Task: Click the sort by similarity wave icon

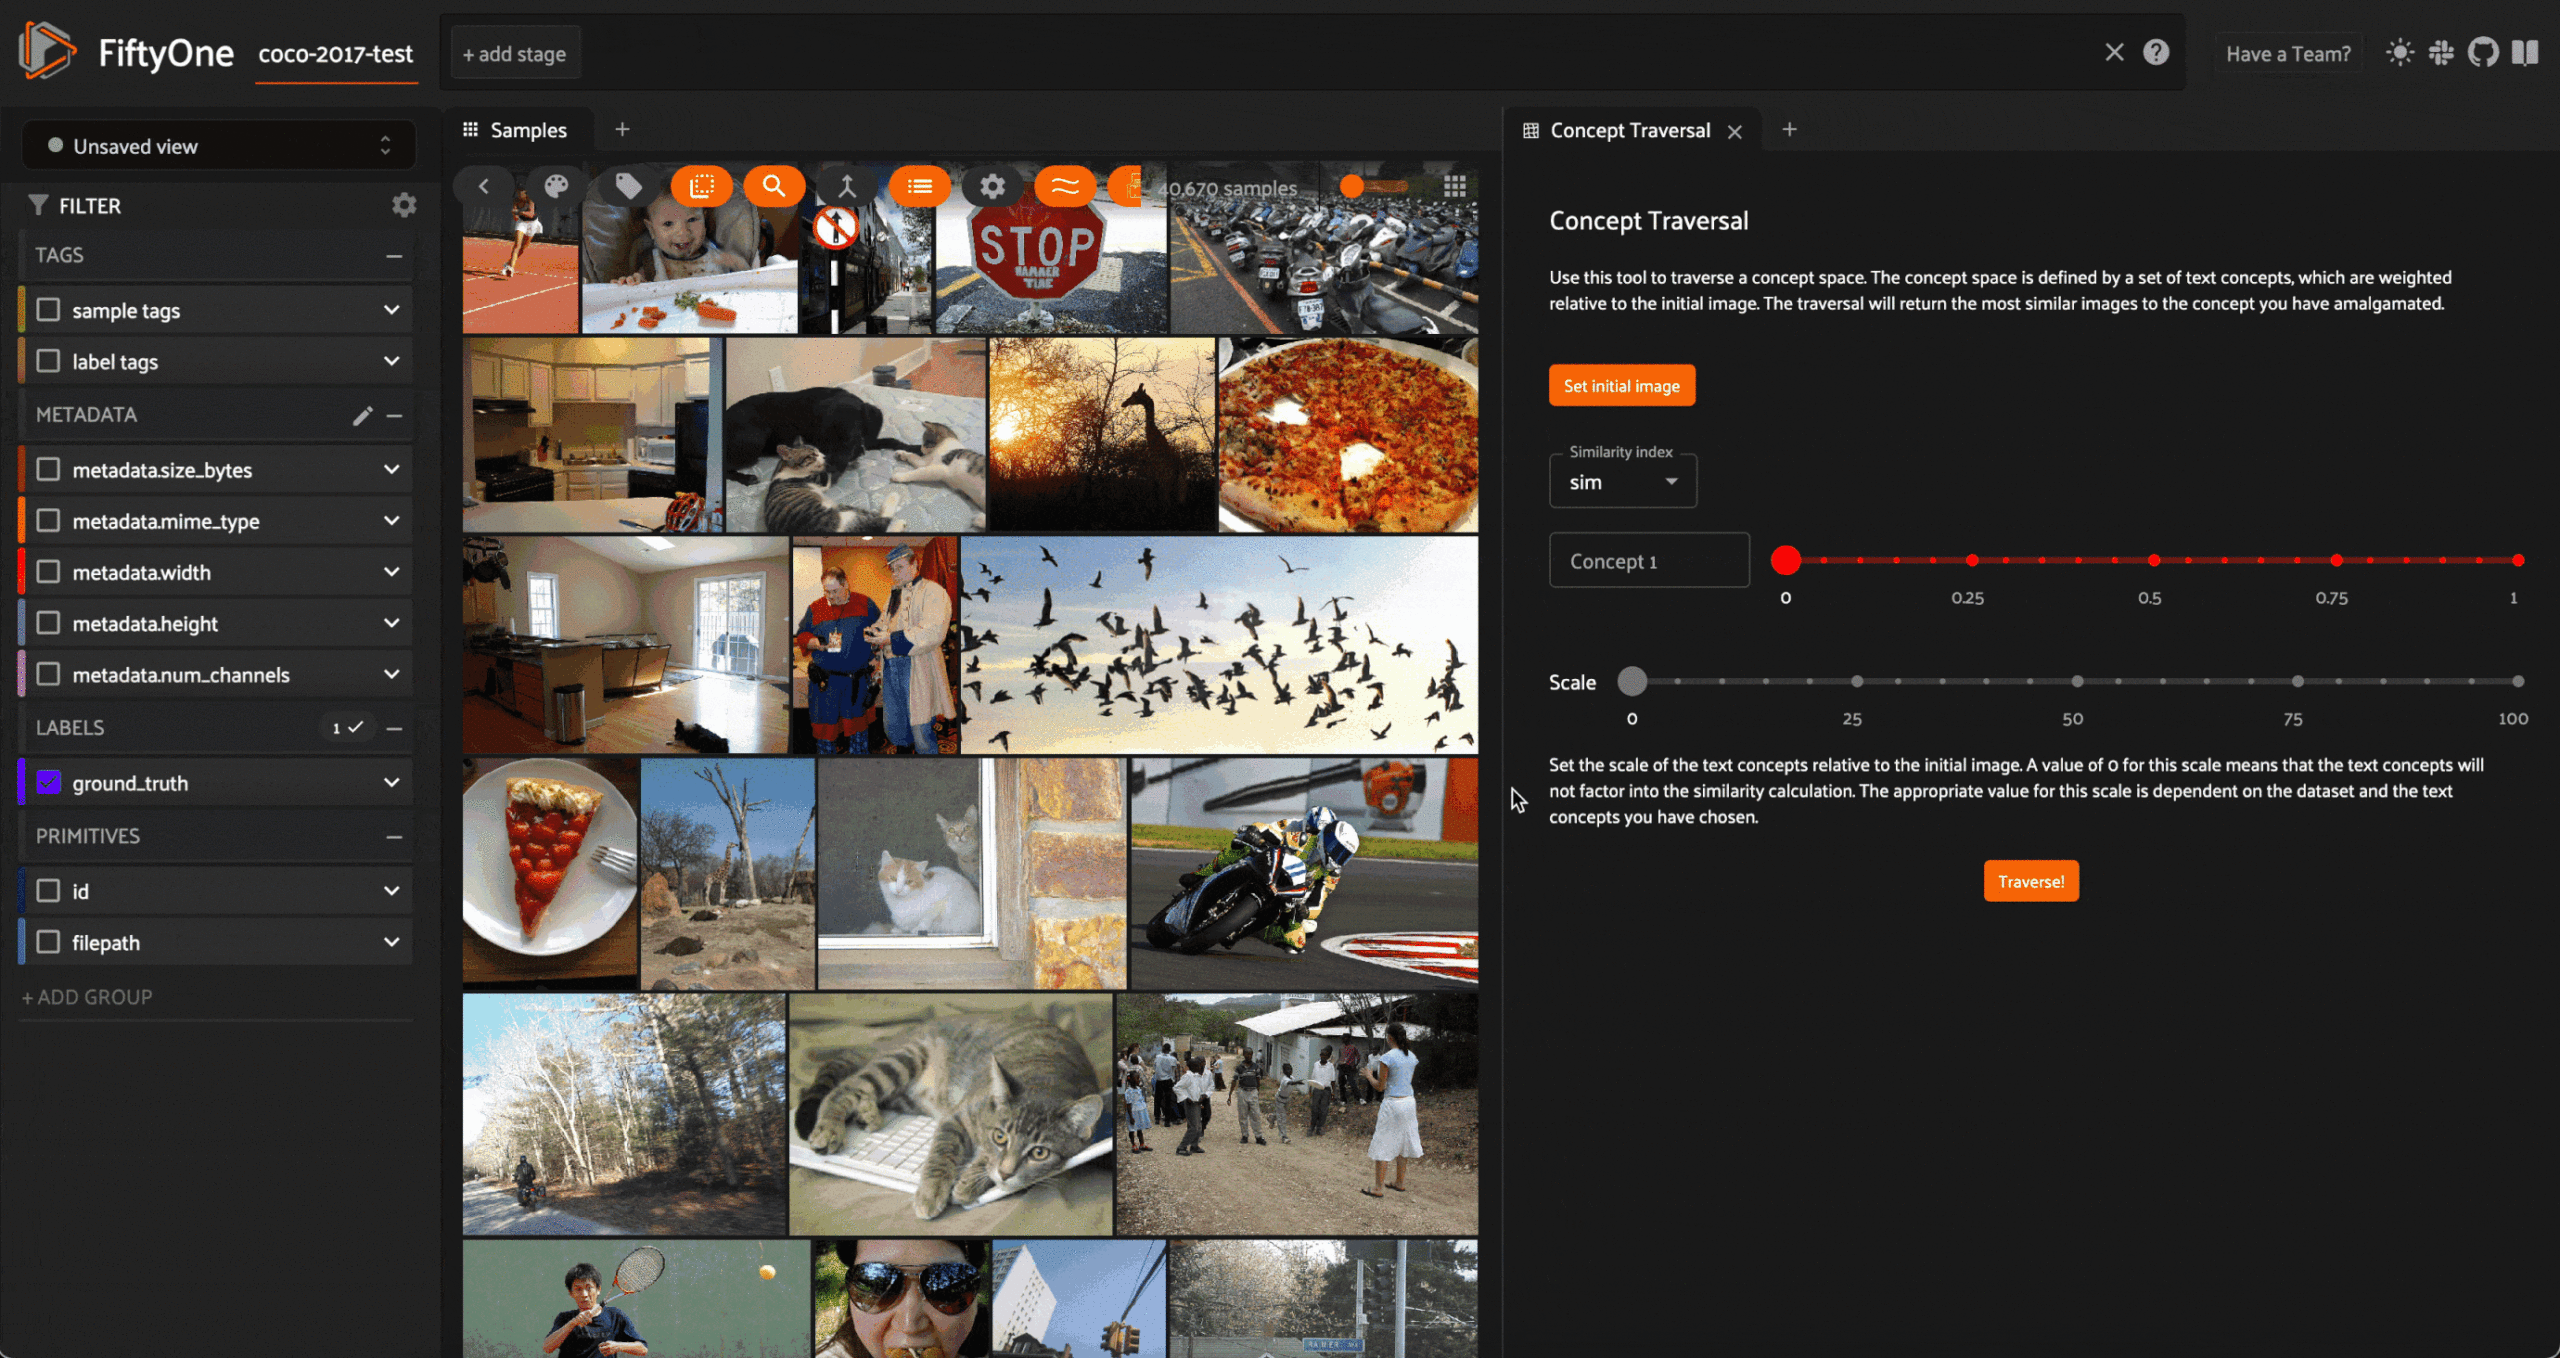Action: [1065, 186]
